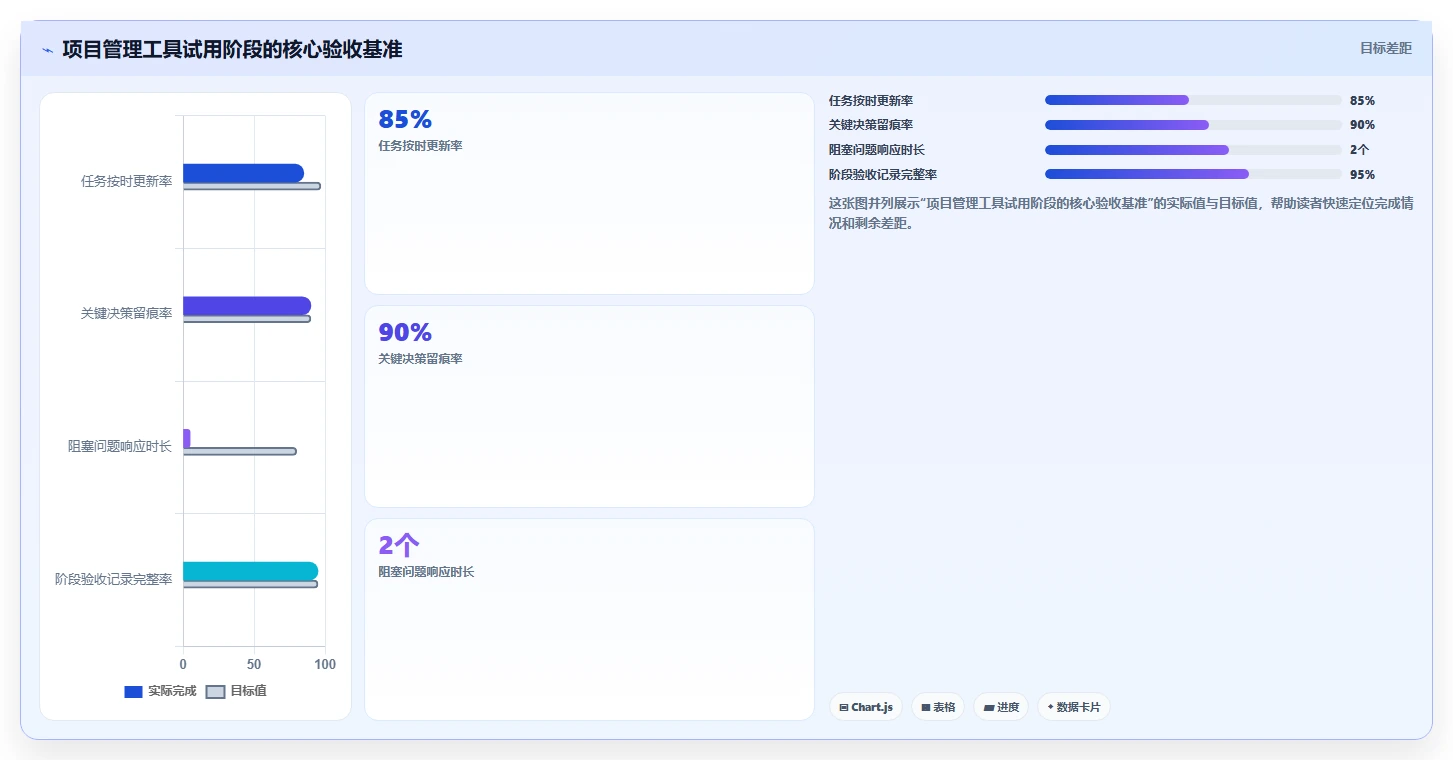
Task: Toggle the 目标值 legend item
Action: coord(237,691)
